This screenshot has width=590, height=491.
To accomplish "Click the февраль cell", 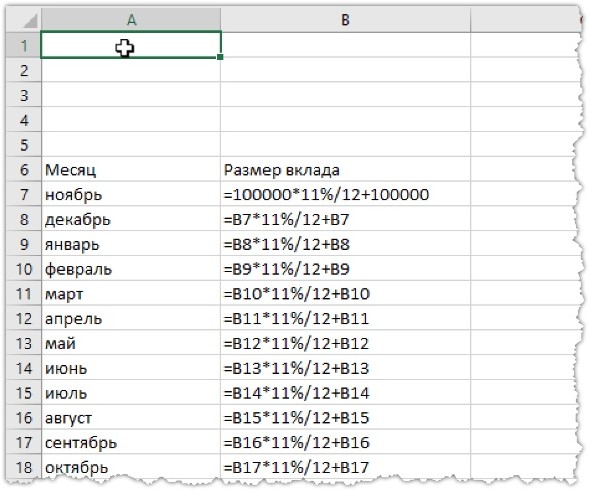I will click(131, 269).
